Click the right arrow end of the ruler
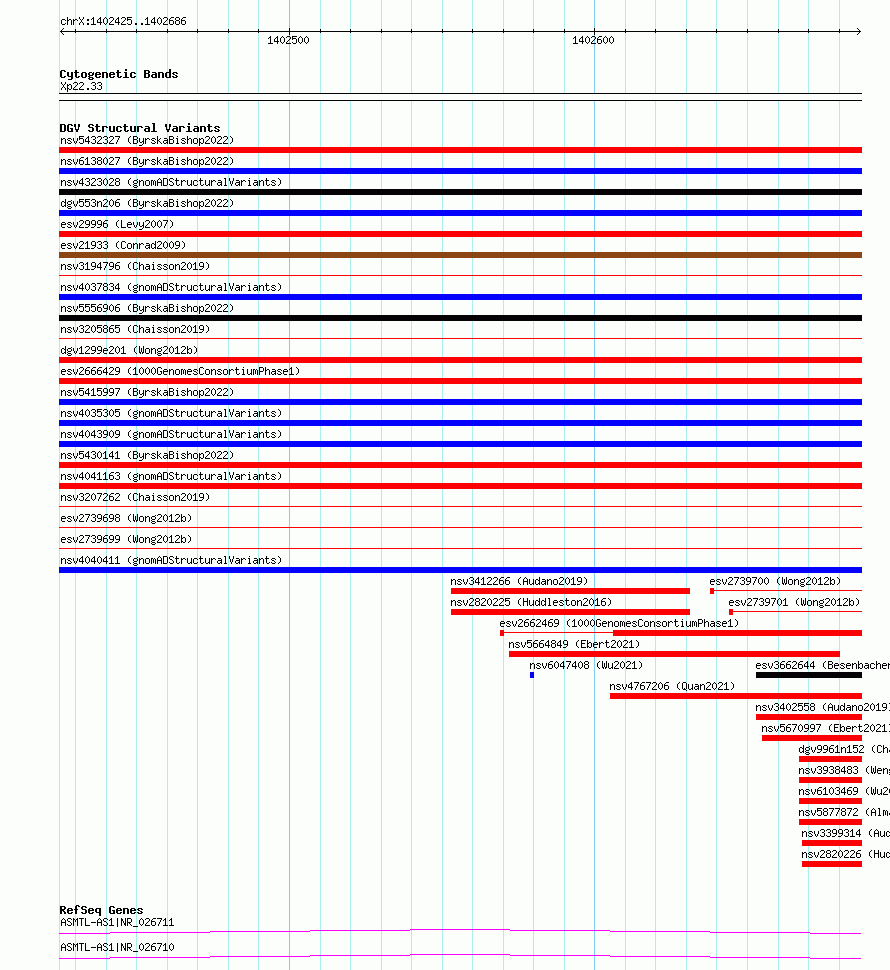 click(x=858, y=32)
